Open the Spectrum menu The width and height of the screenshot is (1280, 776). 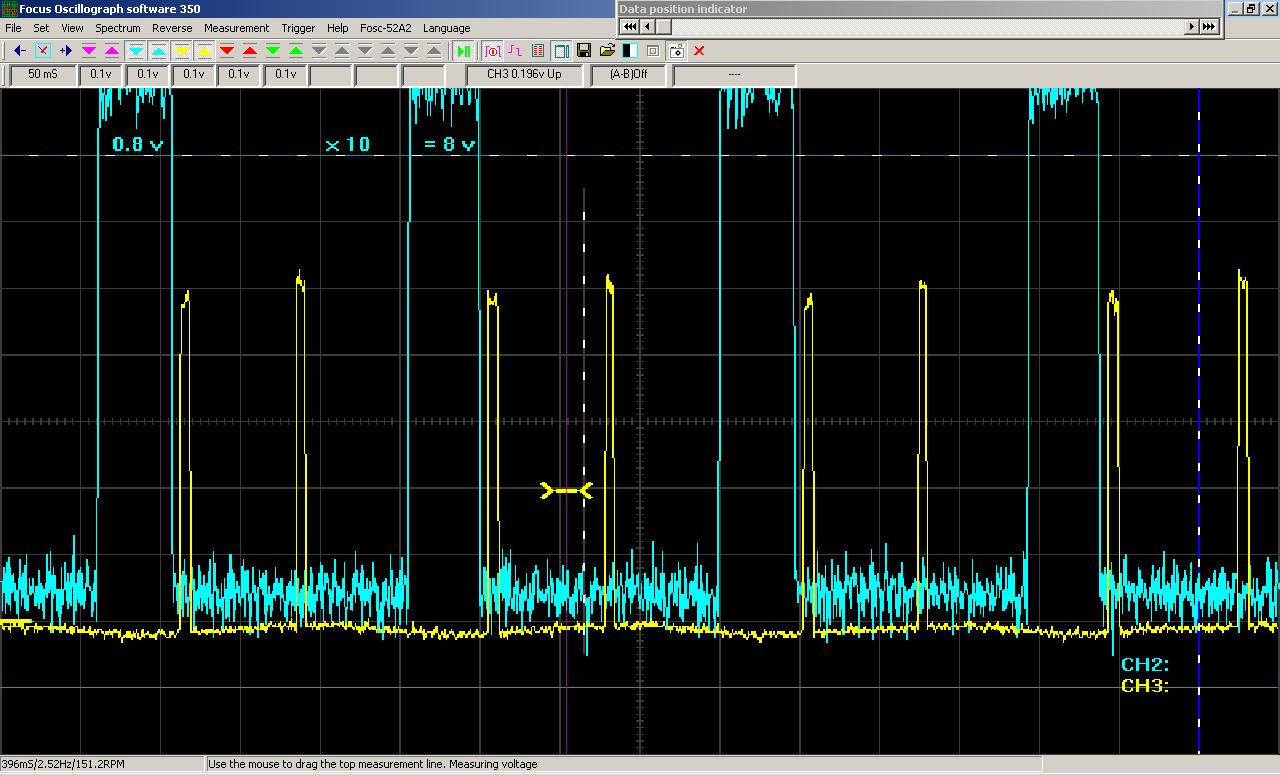(118, 28)
